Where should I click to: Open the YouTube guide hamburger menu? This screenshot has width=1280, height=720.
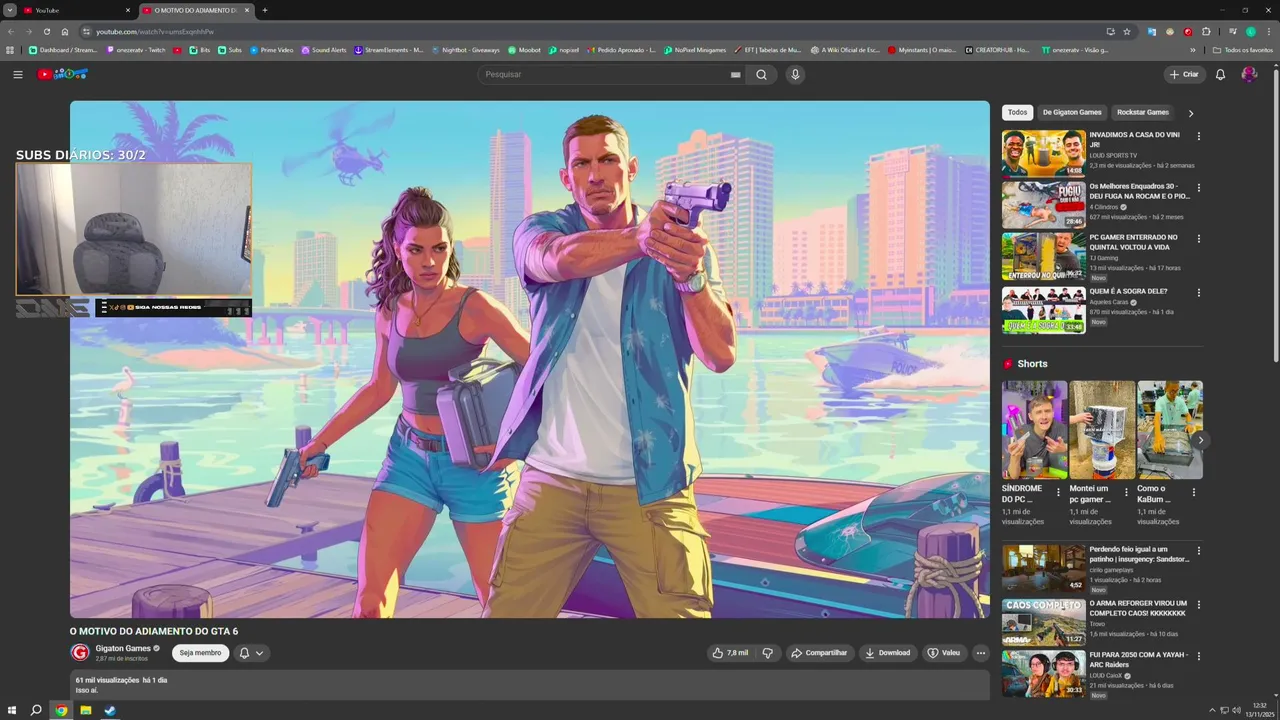17,74
